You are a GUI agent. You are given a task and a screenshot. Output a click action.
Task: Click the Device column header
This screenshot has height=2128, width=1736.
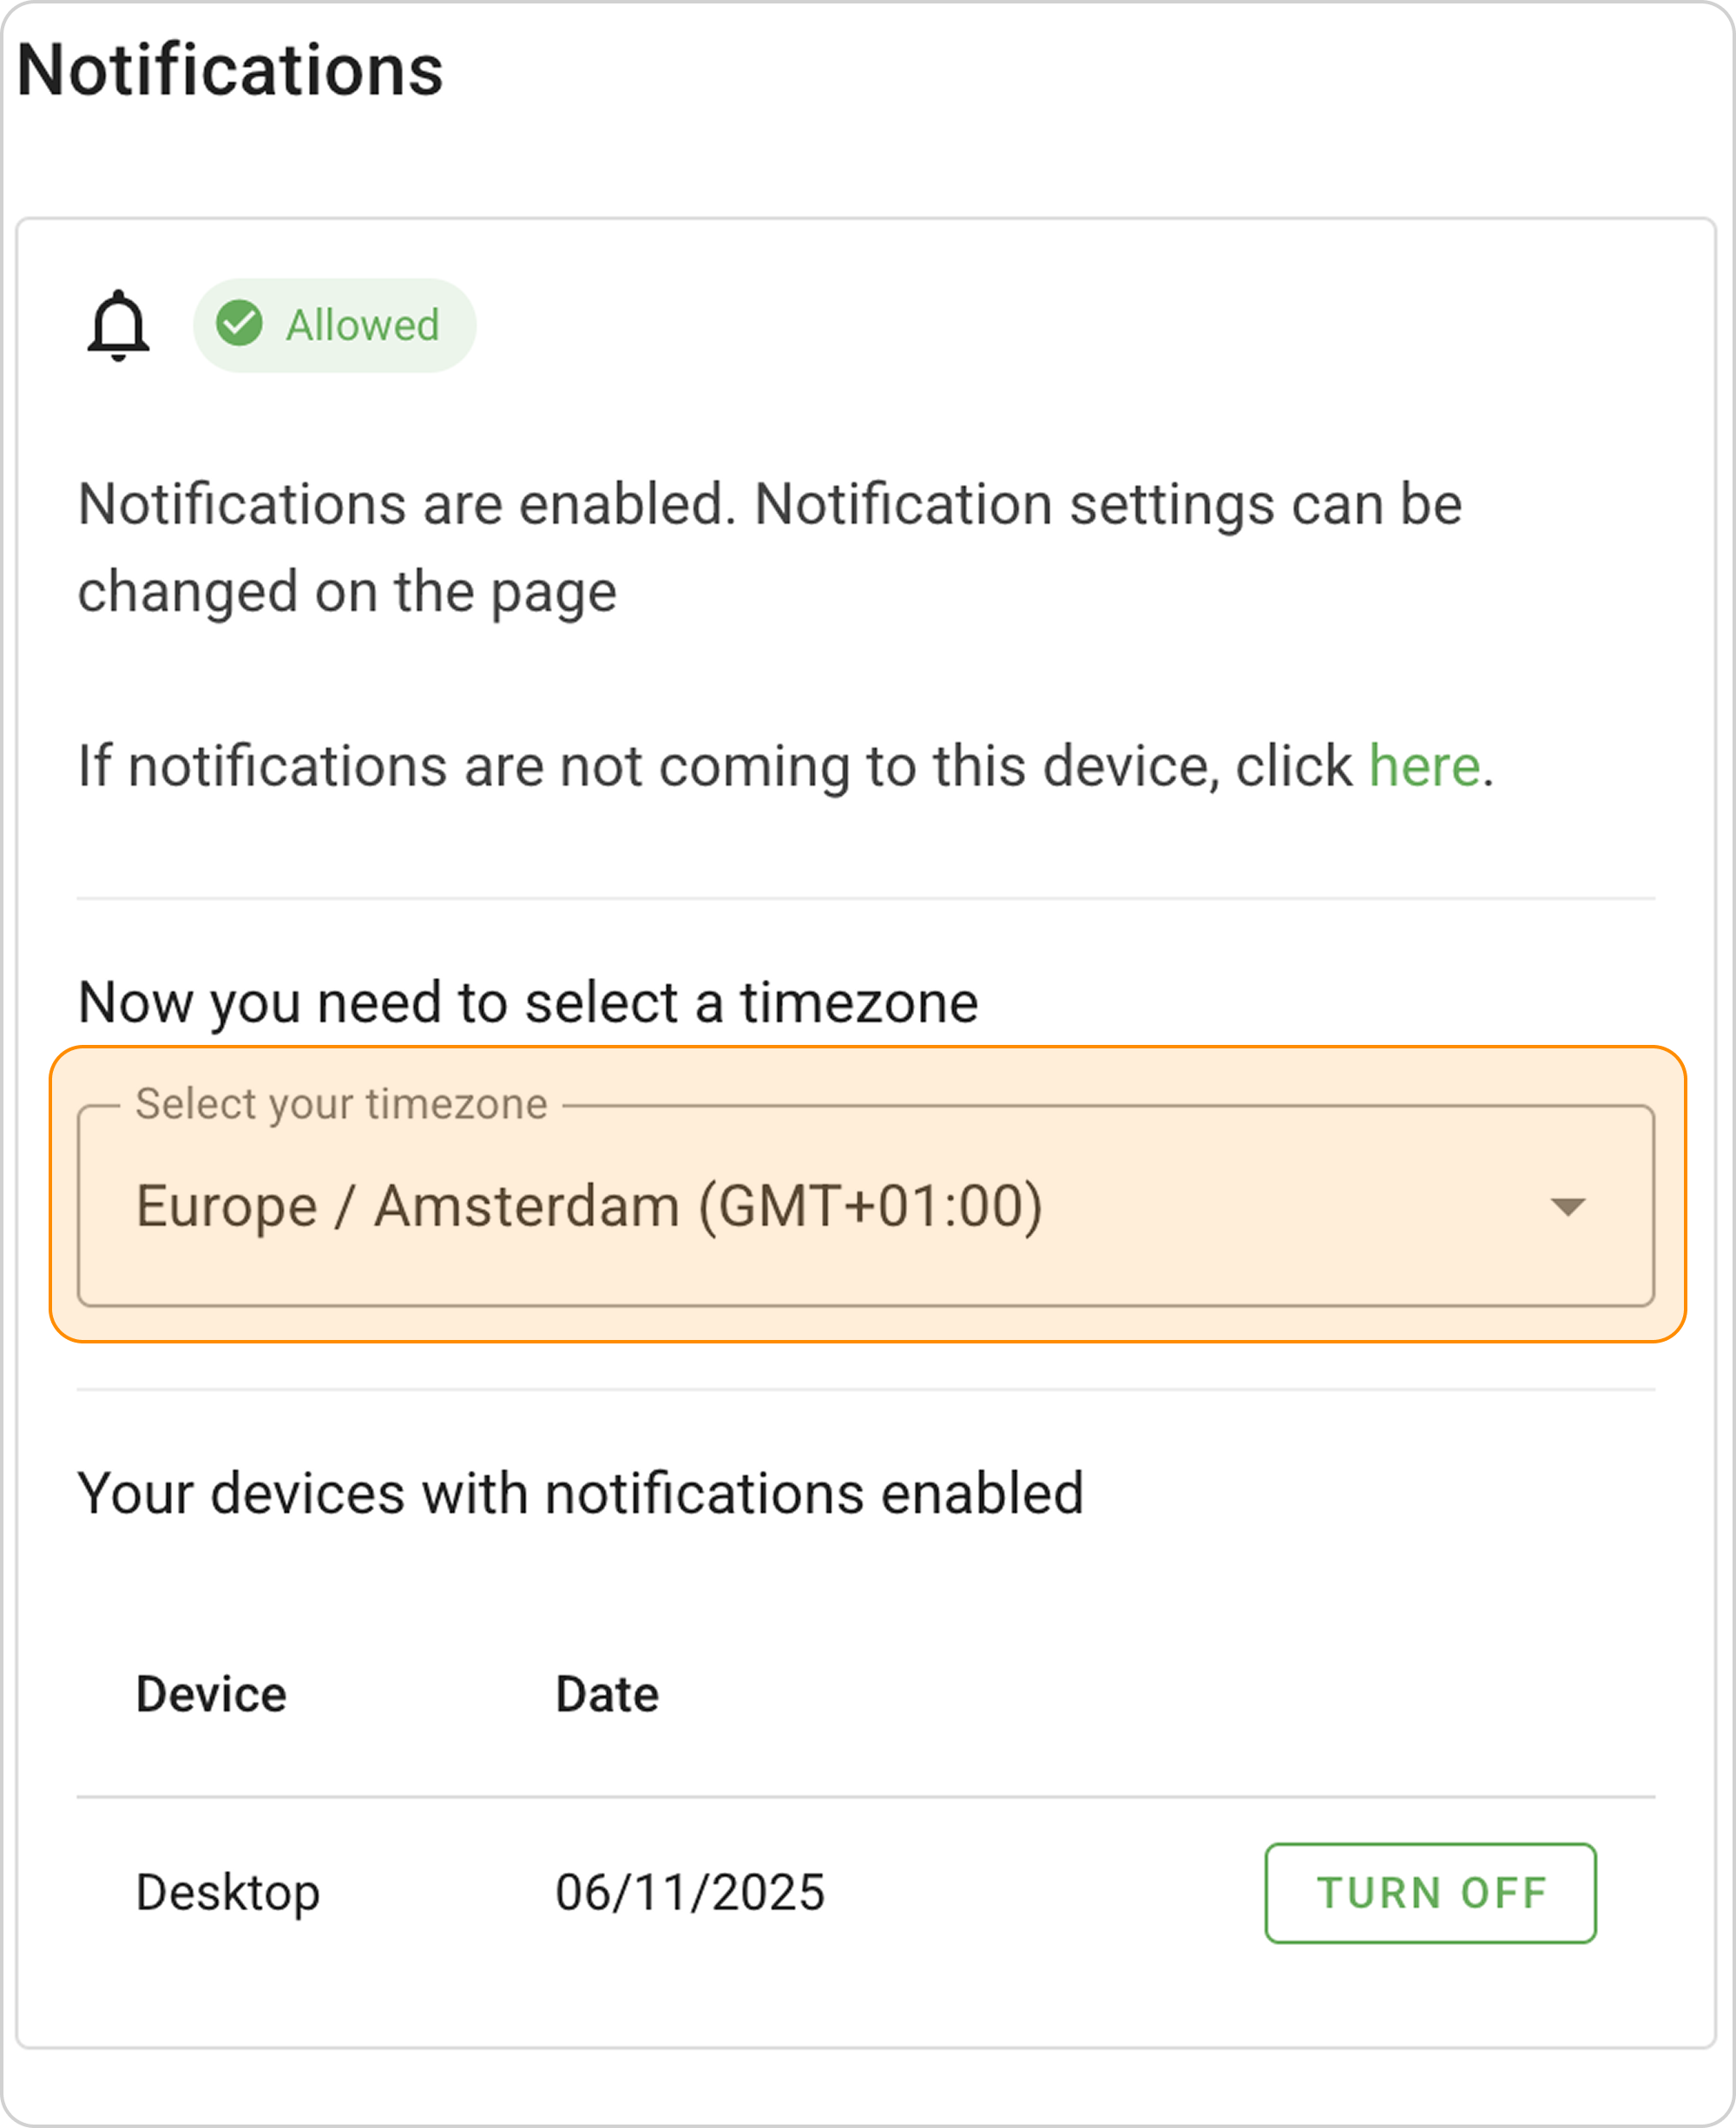pyautogui.click(x=211, y=1694)
